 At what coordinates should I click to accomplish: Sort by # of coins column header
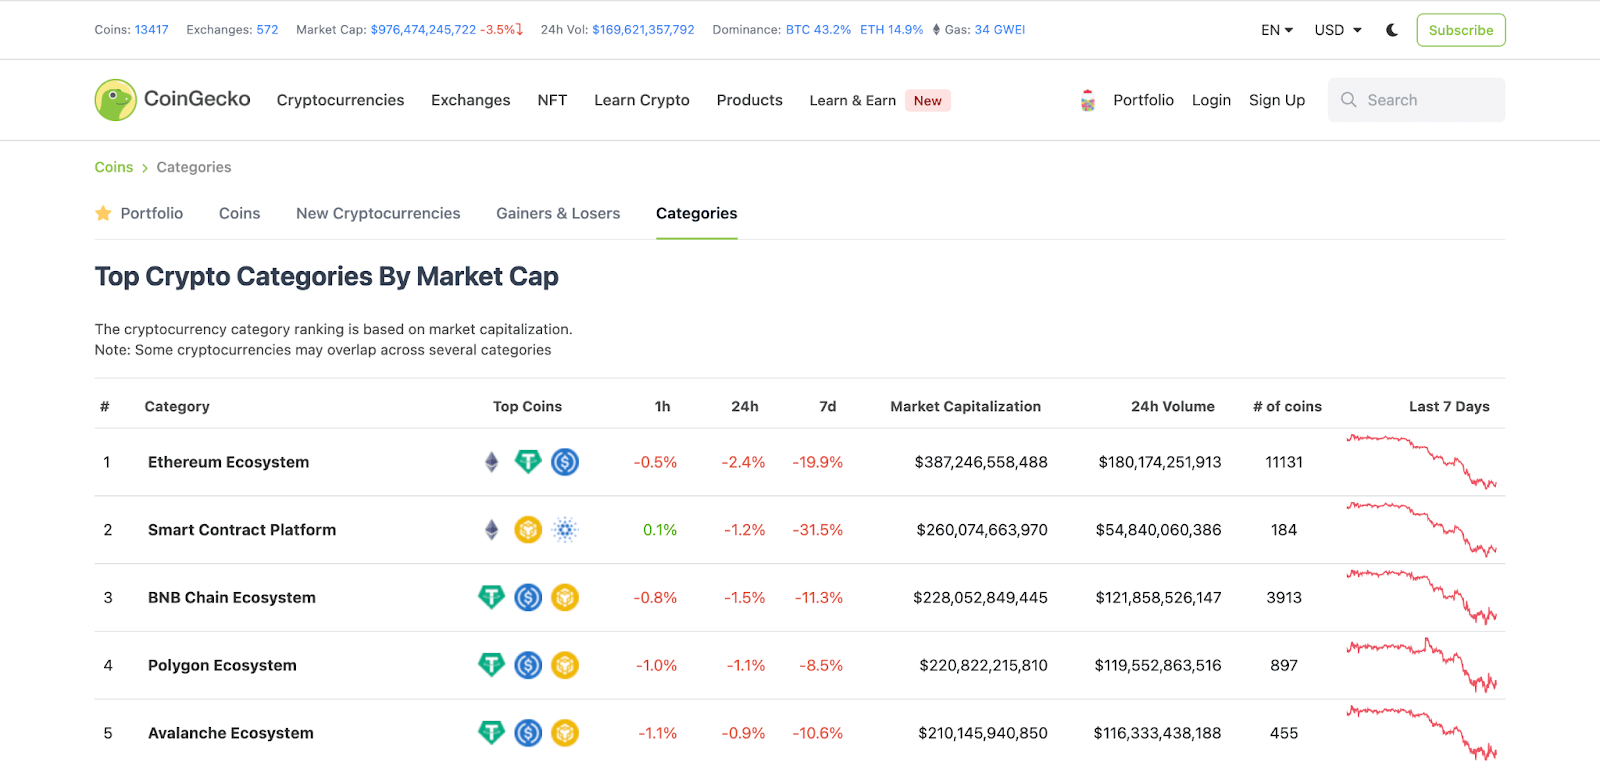pyautogui.click(x=1287, y=406)
